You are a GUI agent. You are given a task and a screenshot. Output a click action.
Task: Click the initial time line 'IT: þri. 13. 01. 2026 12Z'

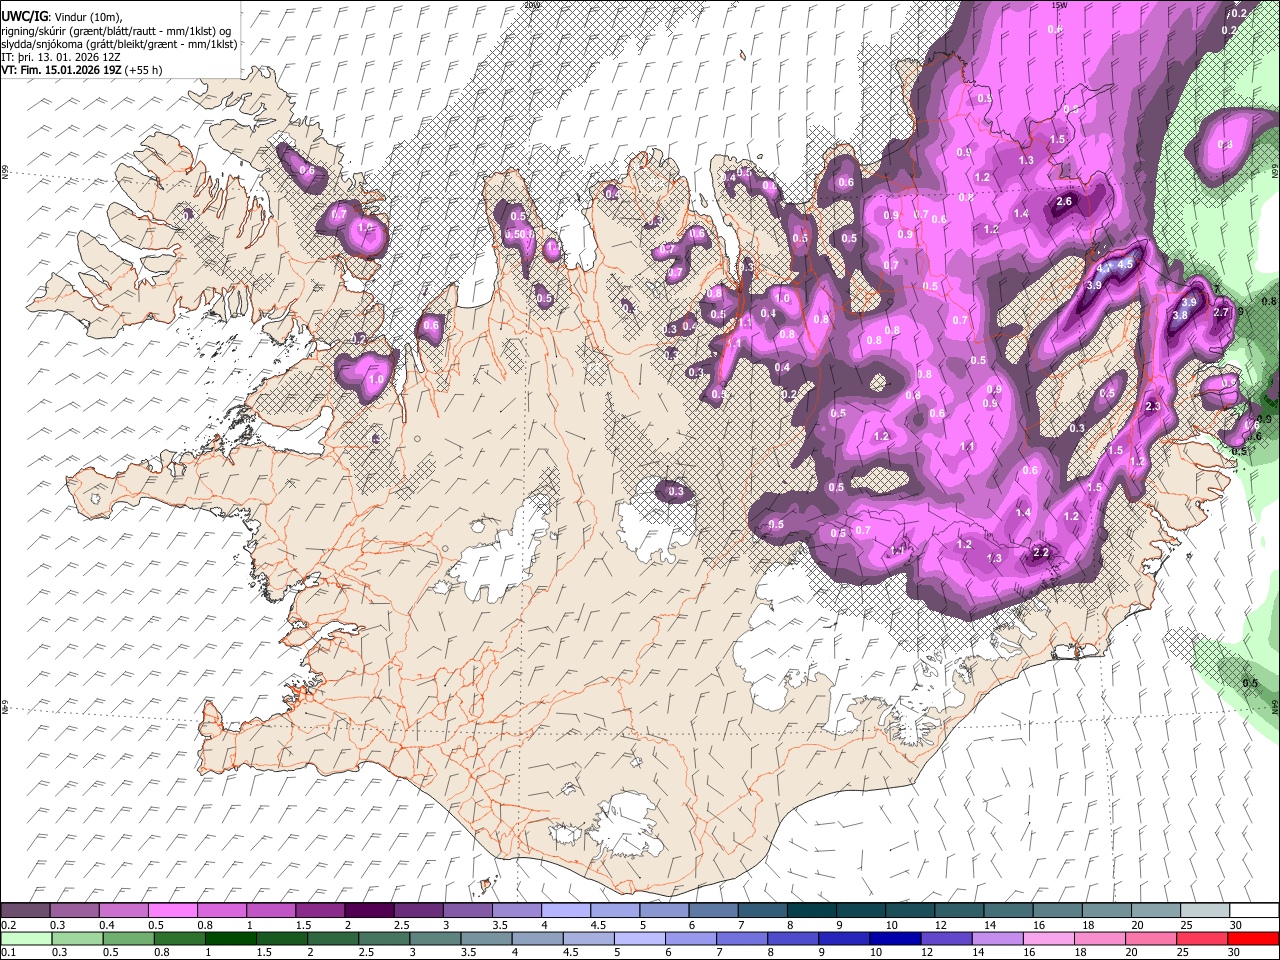coord(62,57)
